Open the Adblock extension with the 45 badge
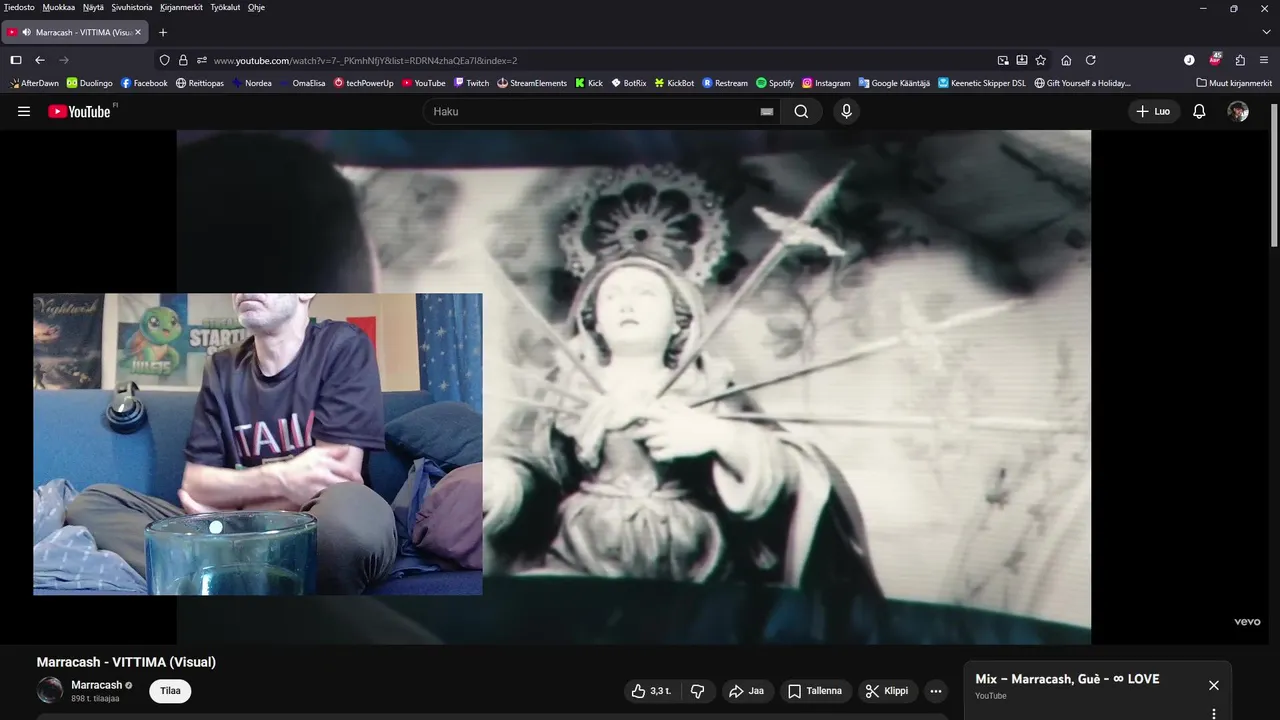 1215,59
